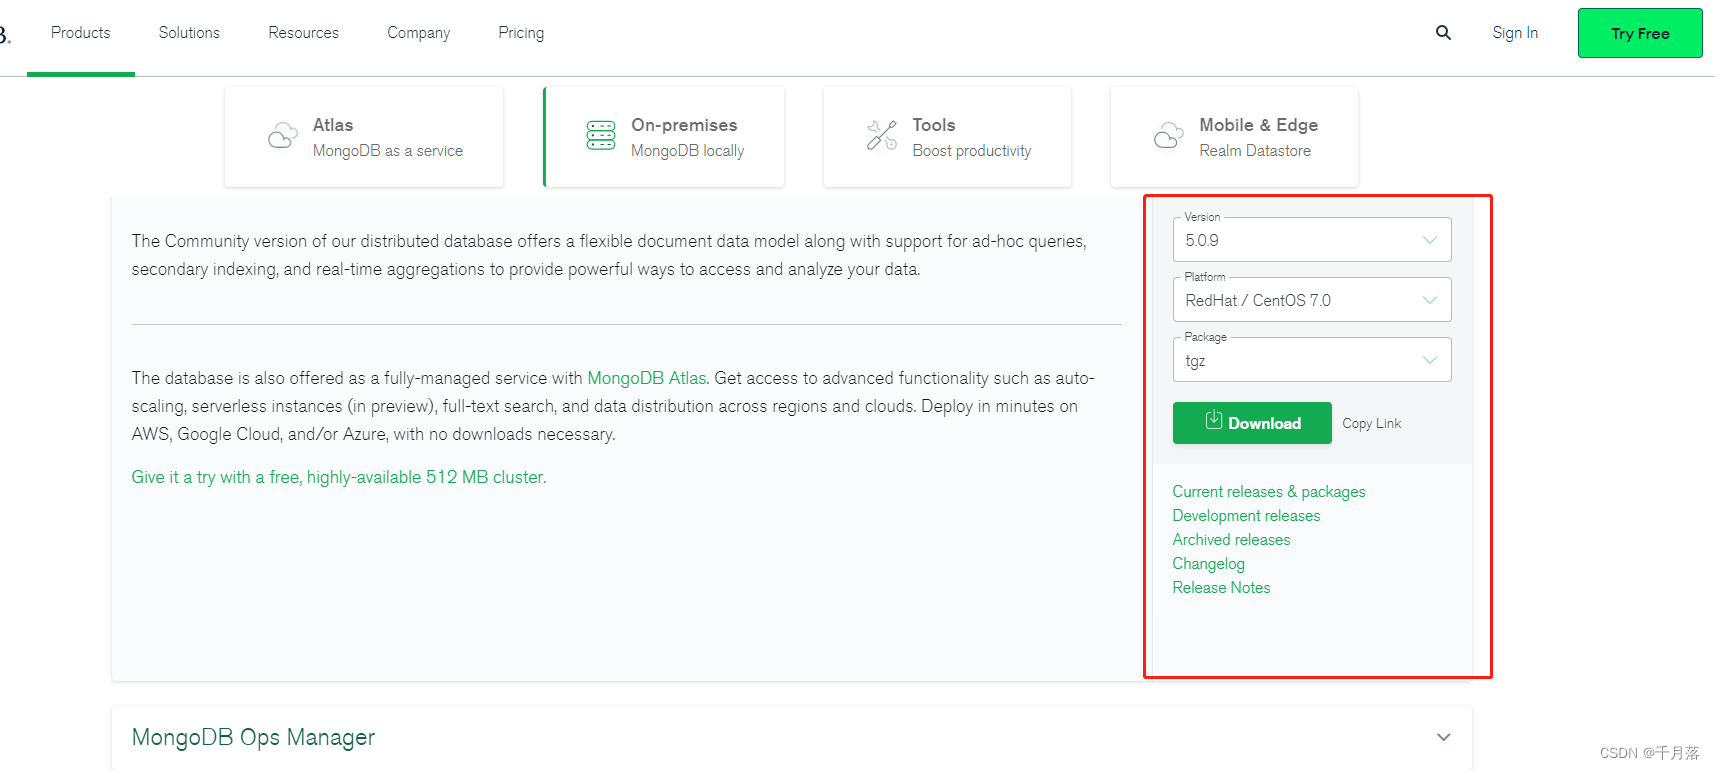Image resolution: width=1715 pixels, height=770 pixels.
Task: Click the Sign In link
Action: tap(1515, 33)
